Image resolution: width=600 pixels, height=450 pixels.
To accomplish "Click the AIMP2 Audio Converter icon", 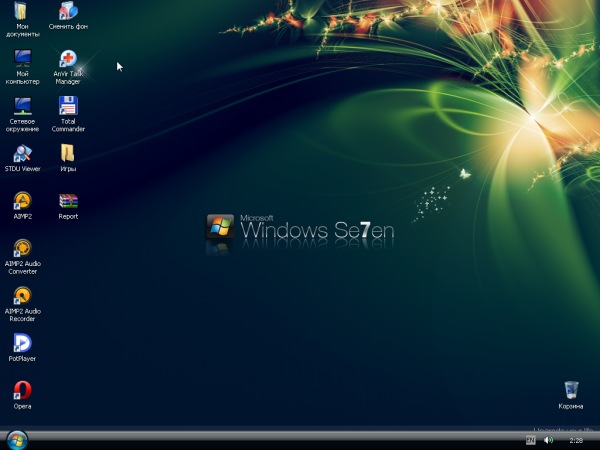I will tap(22, 248).
